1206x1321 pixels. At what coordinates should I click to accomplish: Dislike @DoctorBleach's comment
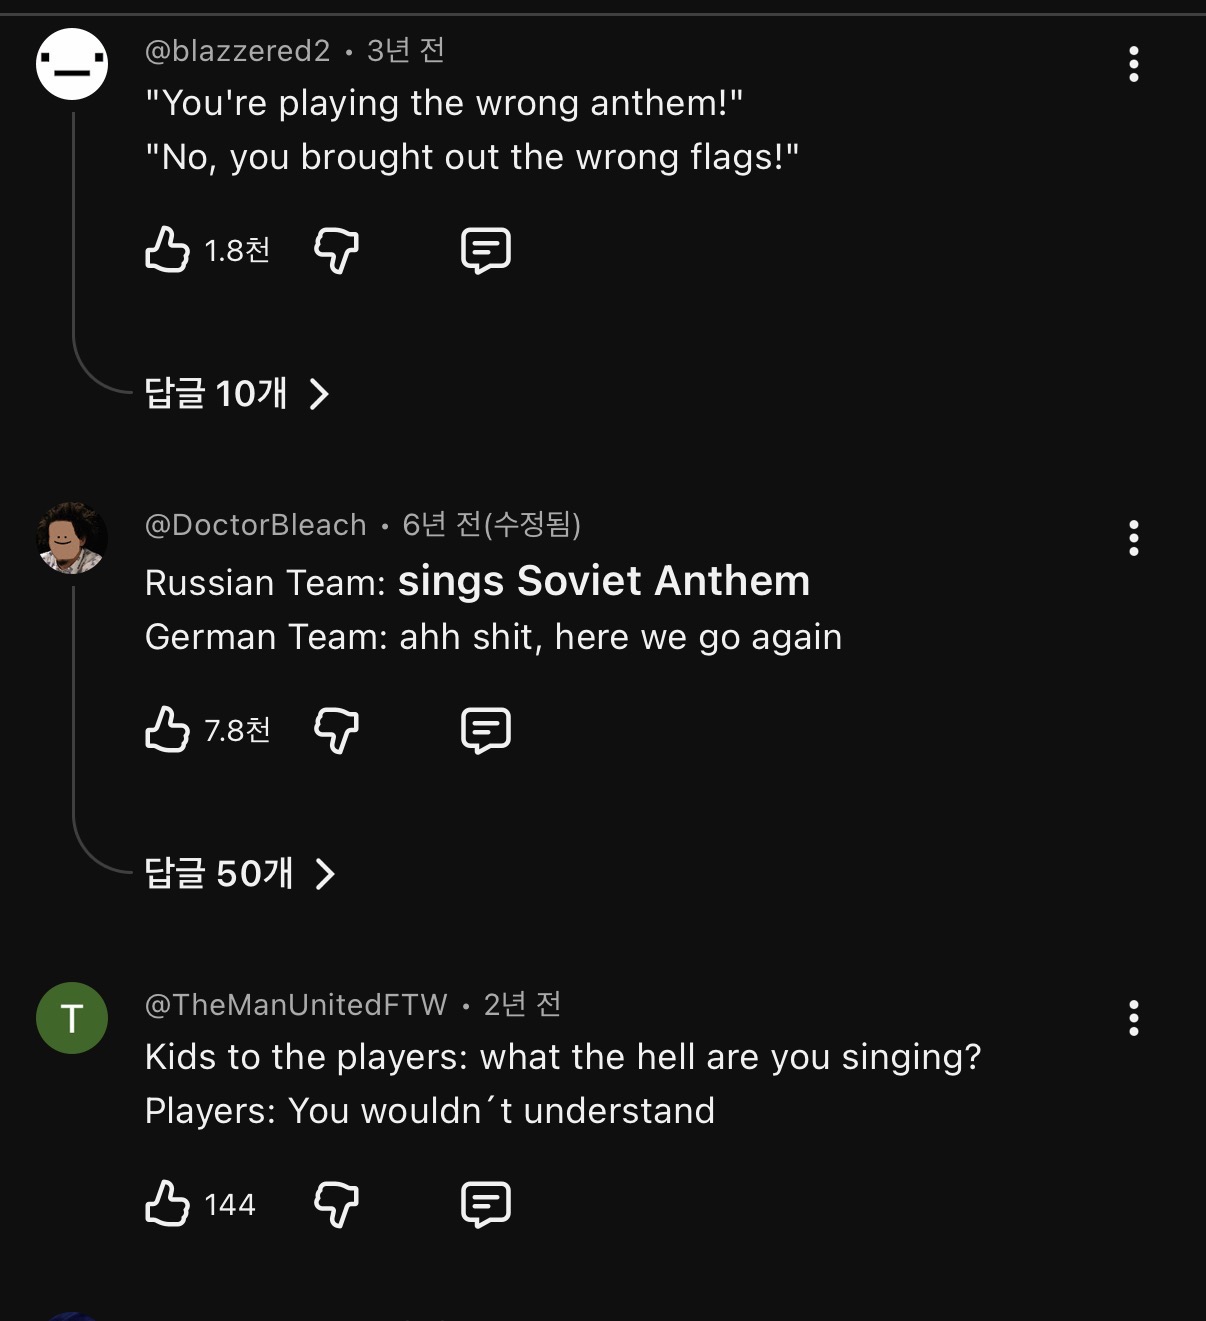pyautogui.click(x=336, y=732)
